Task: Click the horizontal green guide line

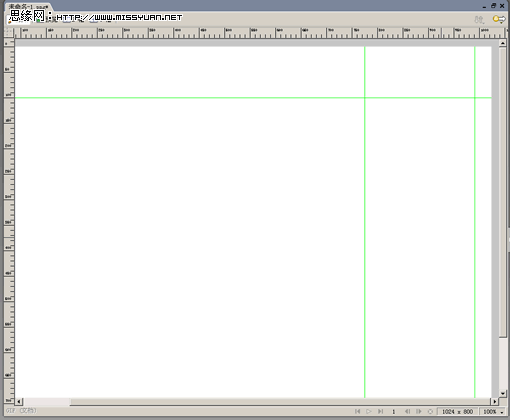Action: pyautogui.click(x=253, y=98)
